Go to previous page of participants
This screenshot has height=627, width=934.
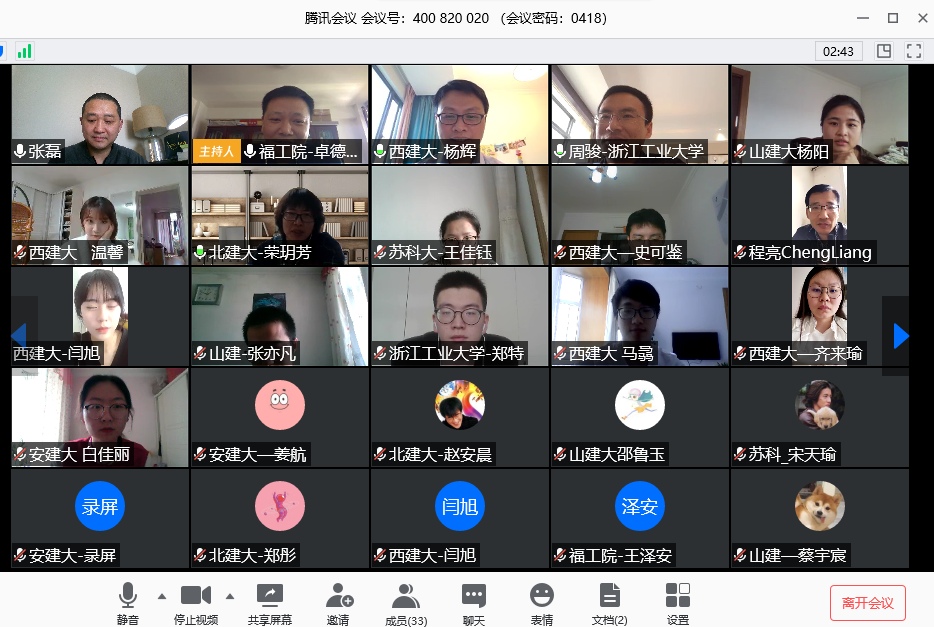[19, 336]
